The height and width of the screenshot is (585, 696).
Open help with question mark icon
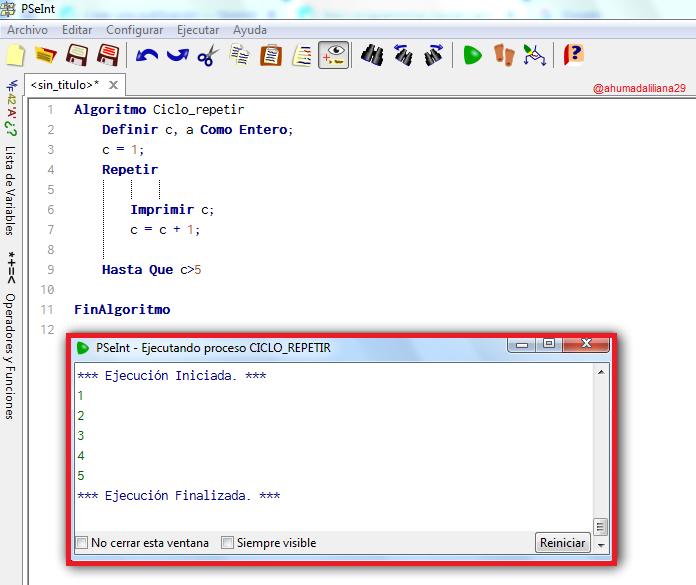tap(573, 55)
